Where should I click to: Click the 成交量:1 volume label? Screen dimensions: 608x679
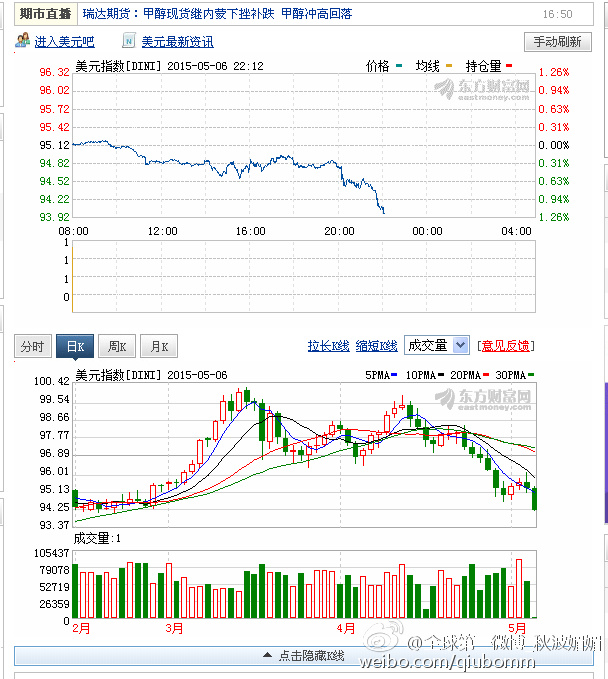[x=97, y=538]
